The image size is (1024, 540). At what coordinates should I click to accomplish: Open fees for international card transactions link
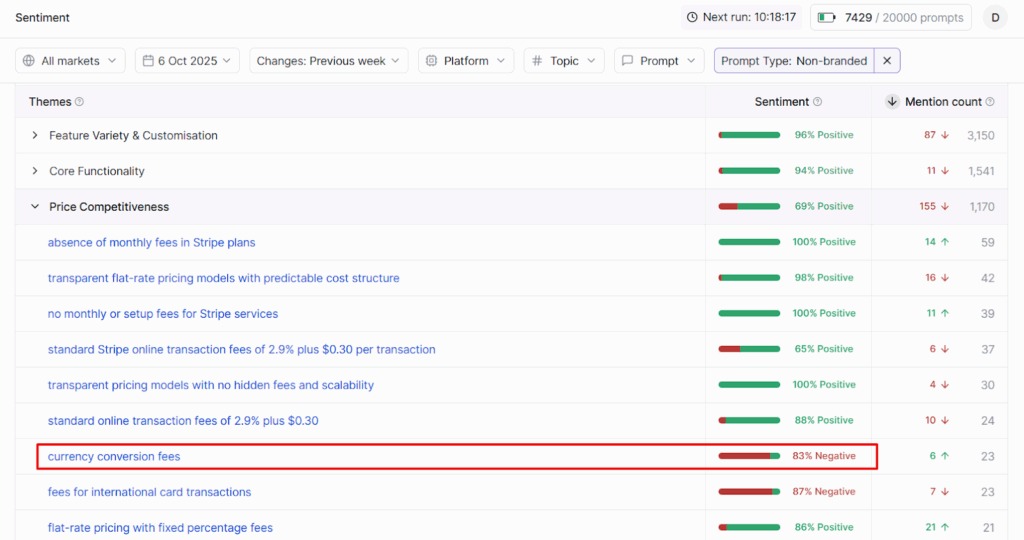click(x=149, y=492)
